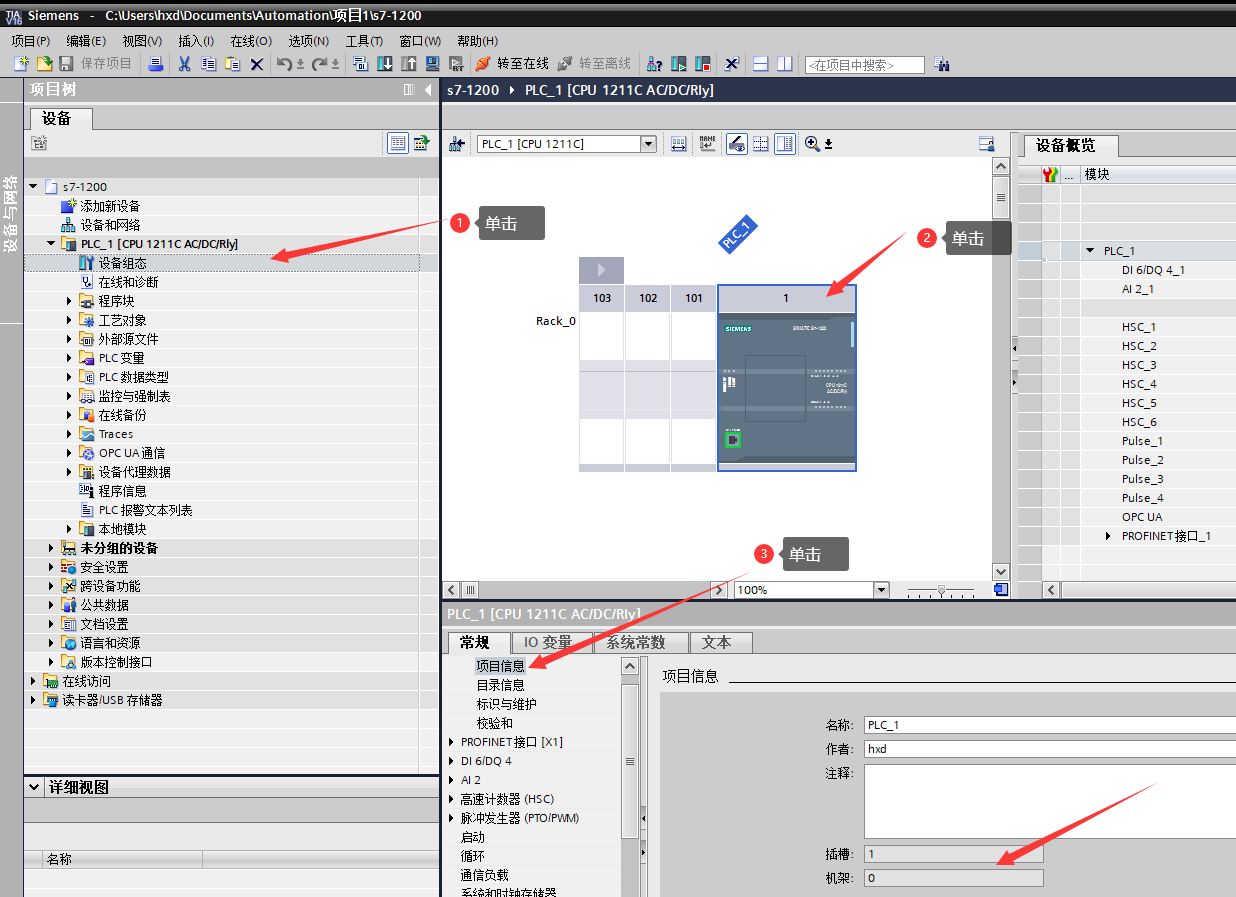
Task: Click the Cut scissors icon
Action: pos(184,64)
